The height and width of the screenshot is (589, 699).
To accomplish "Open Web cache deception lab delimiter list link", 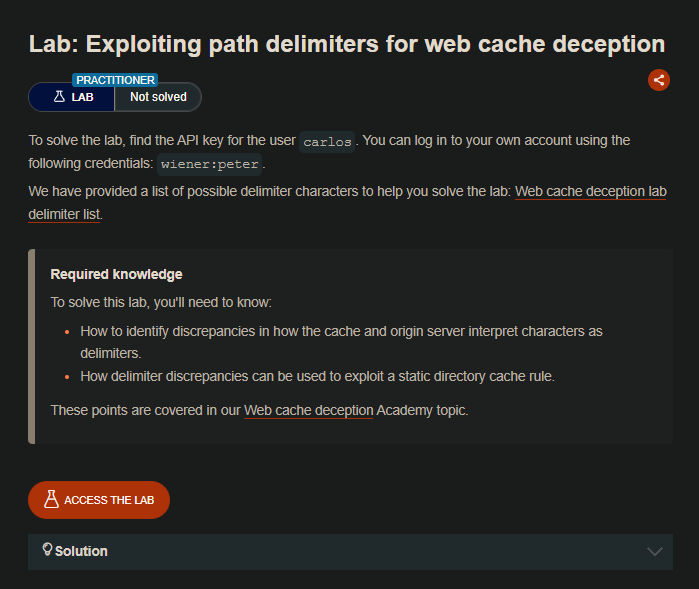I will click(x=590, y=191).
